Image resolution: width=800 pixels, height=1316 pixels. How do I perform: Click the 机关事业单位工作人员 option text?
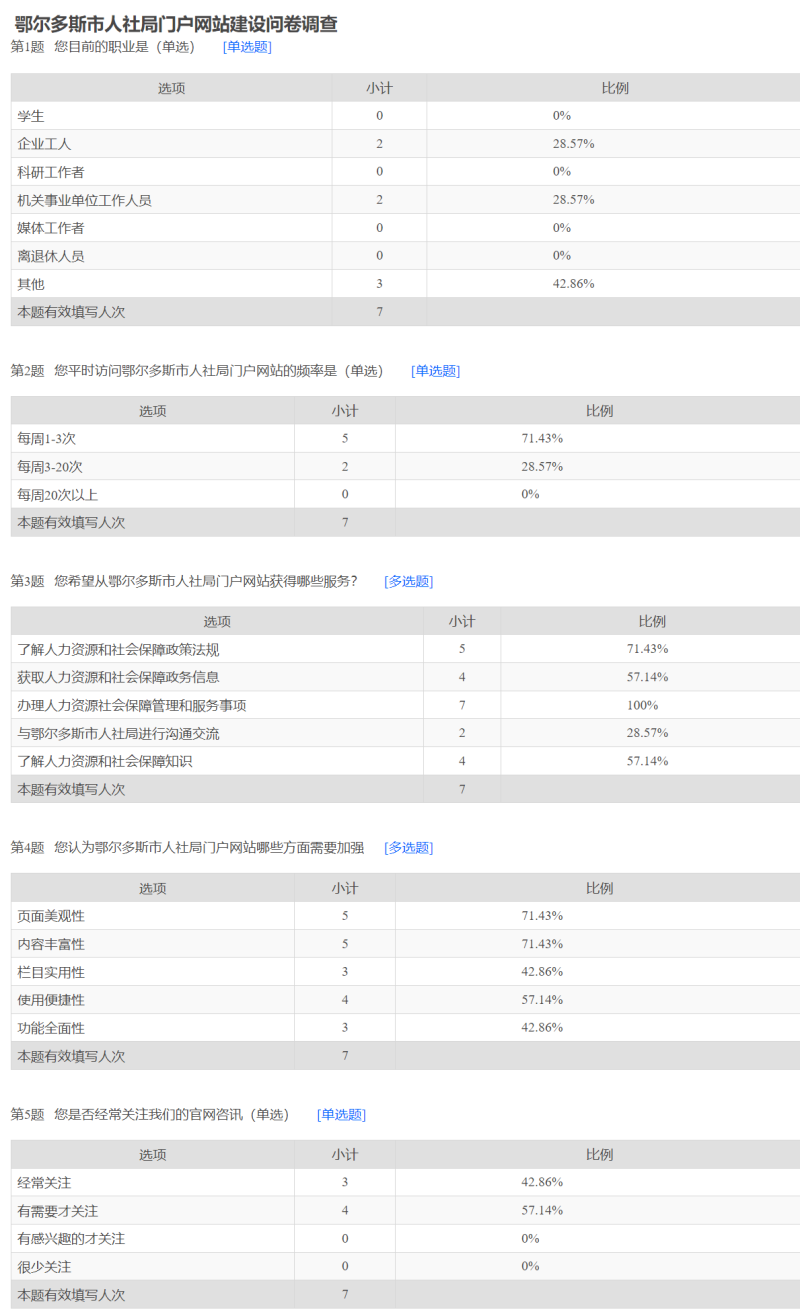pyautogui.click(x=84, y=200)
